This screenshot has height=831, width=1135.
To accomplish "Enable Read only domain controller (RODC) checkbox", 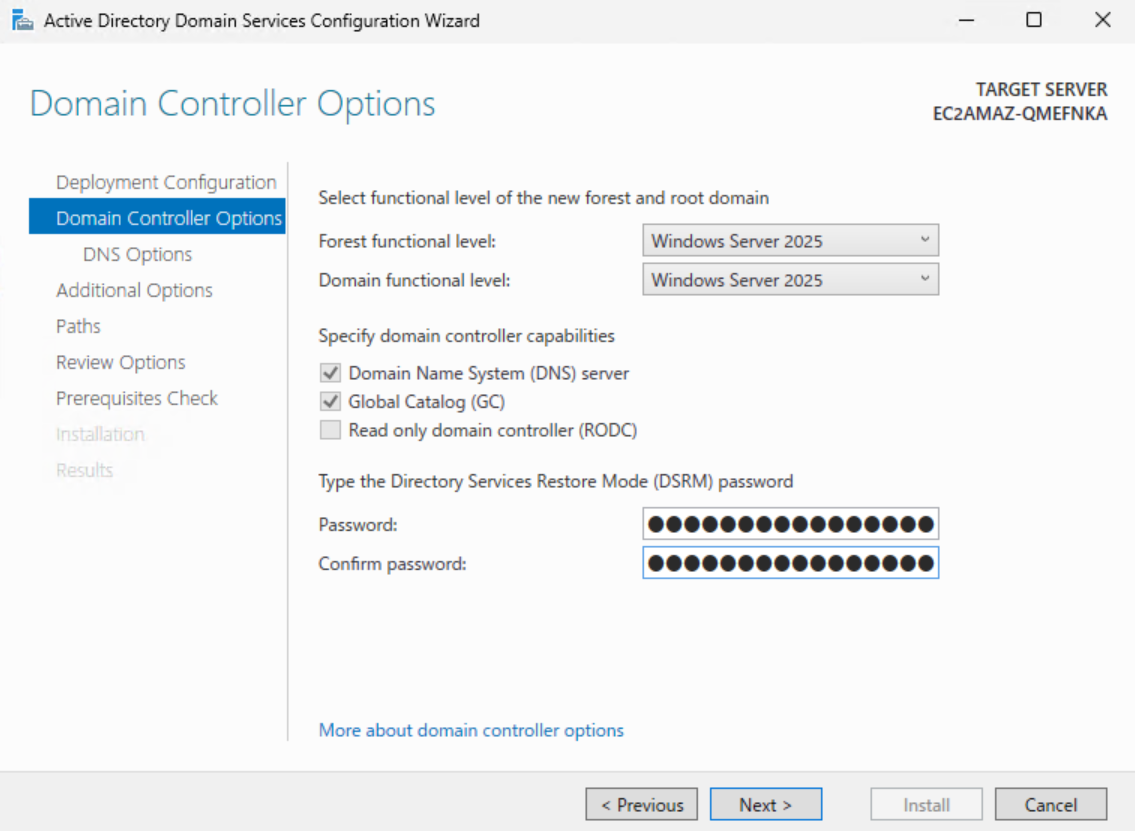I will point(330,431).
